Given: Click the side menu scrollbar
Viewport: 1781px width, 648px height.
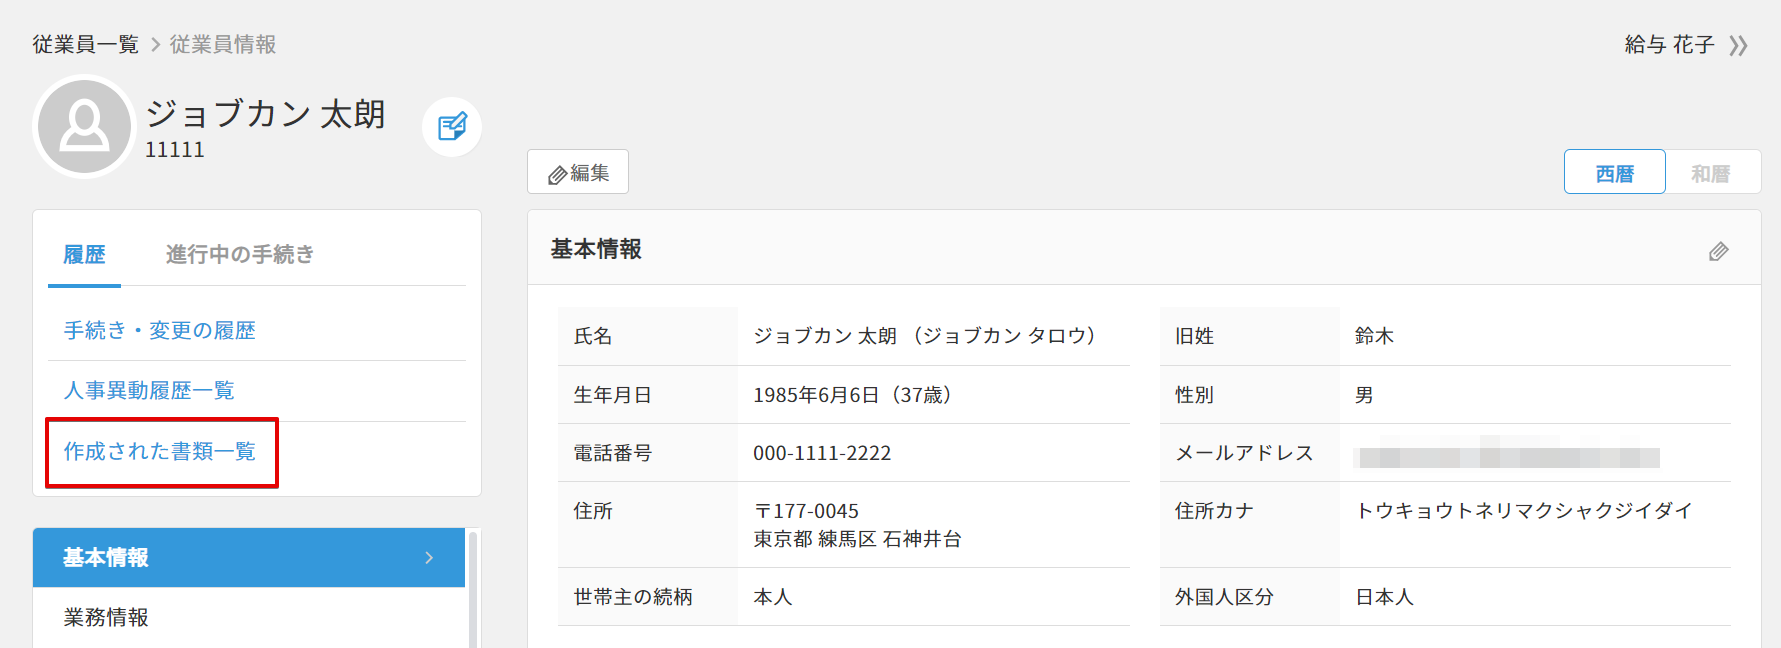Looking at the screenshot, I should (473, 590).
